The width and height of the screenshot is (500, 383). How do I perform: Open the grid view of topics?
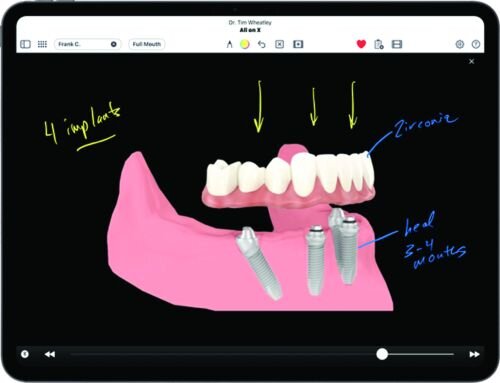[42, 44]
